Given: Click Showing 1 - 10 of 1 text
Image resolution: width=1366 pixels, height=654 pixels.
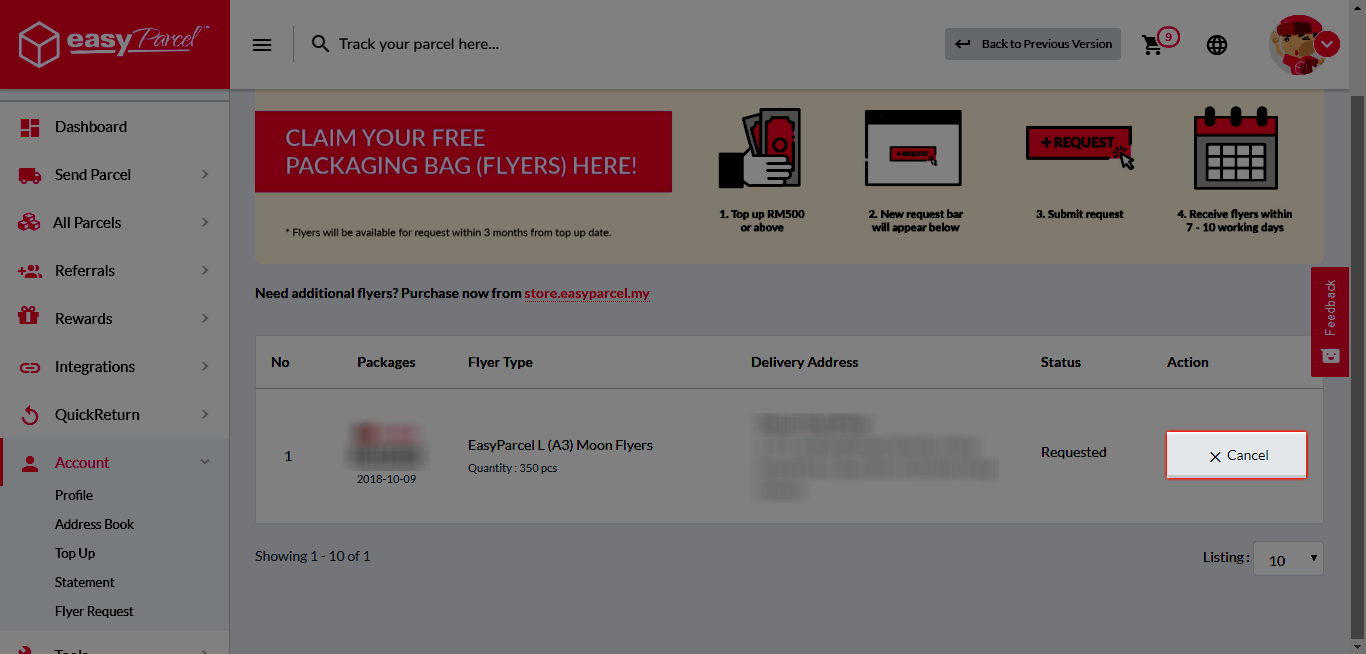Looking at the screenshot, I should click(x=312, y=556).
